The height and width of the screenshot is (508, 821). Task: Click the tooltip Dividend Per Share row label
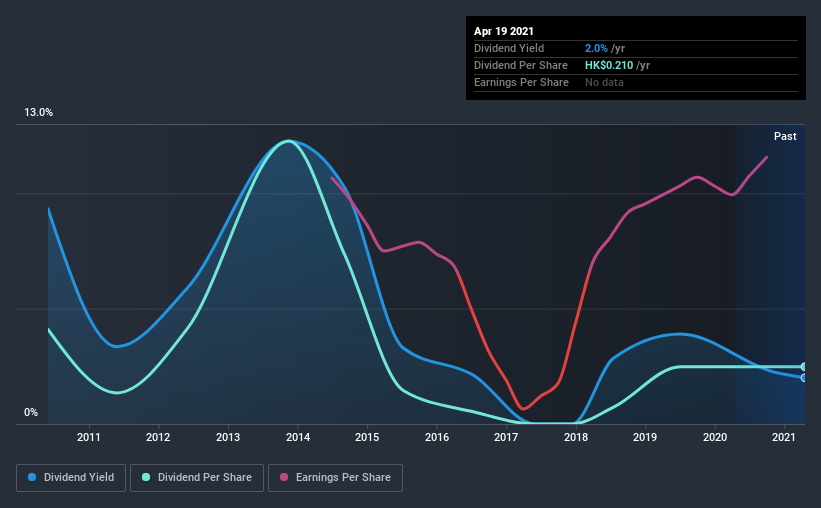point(520,65)
